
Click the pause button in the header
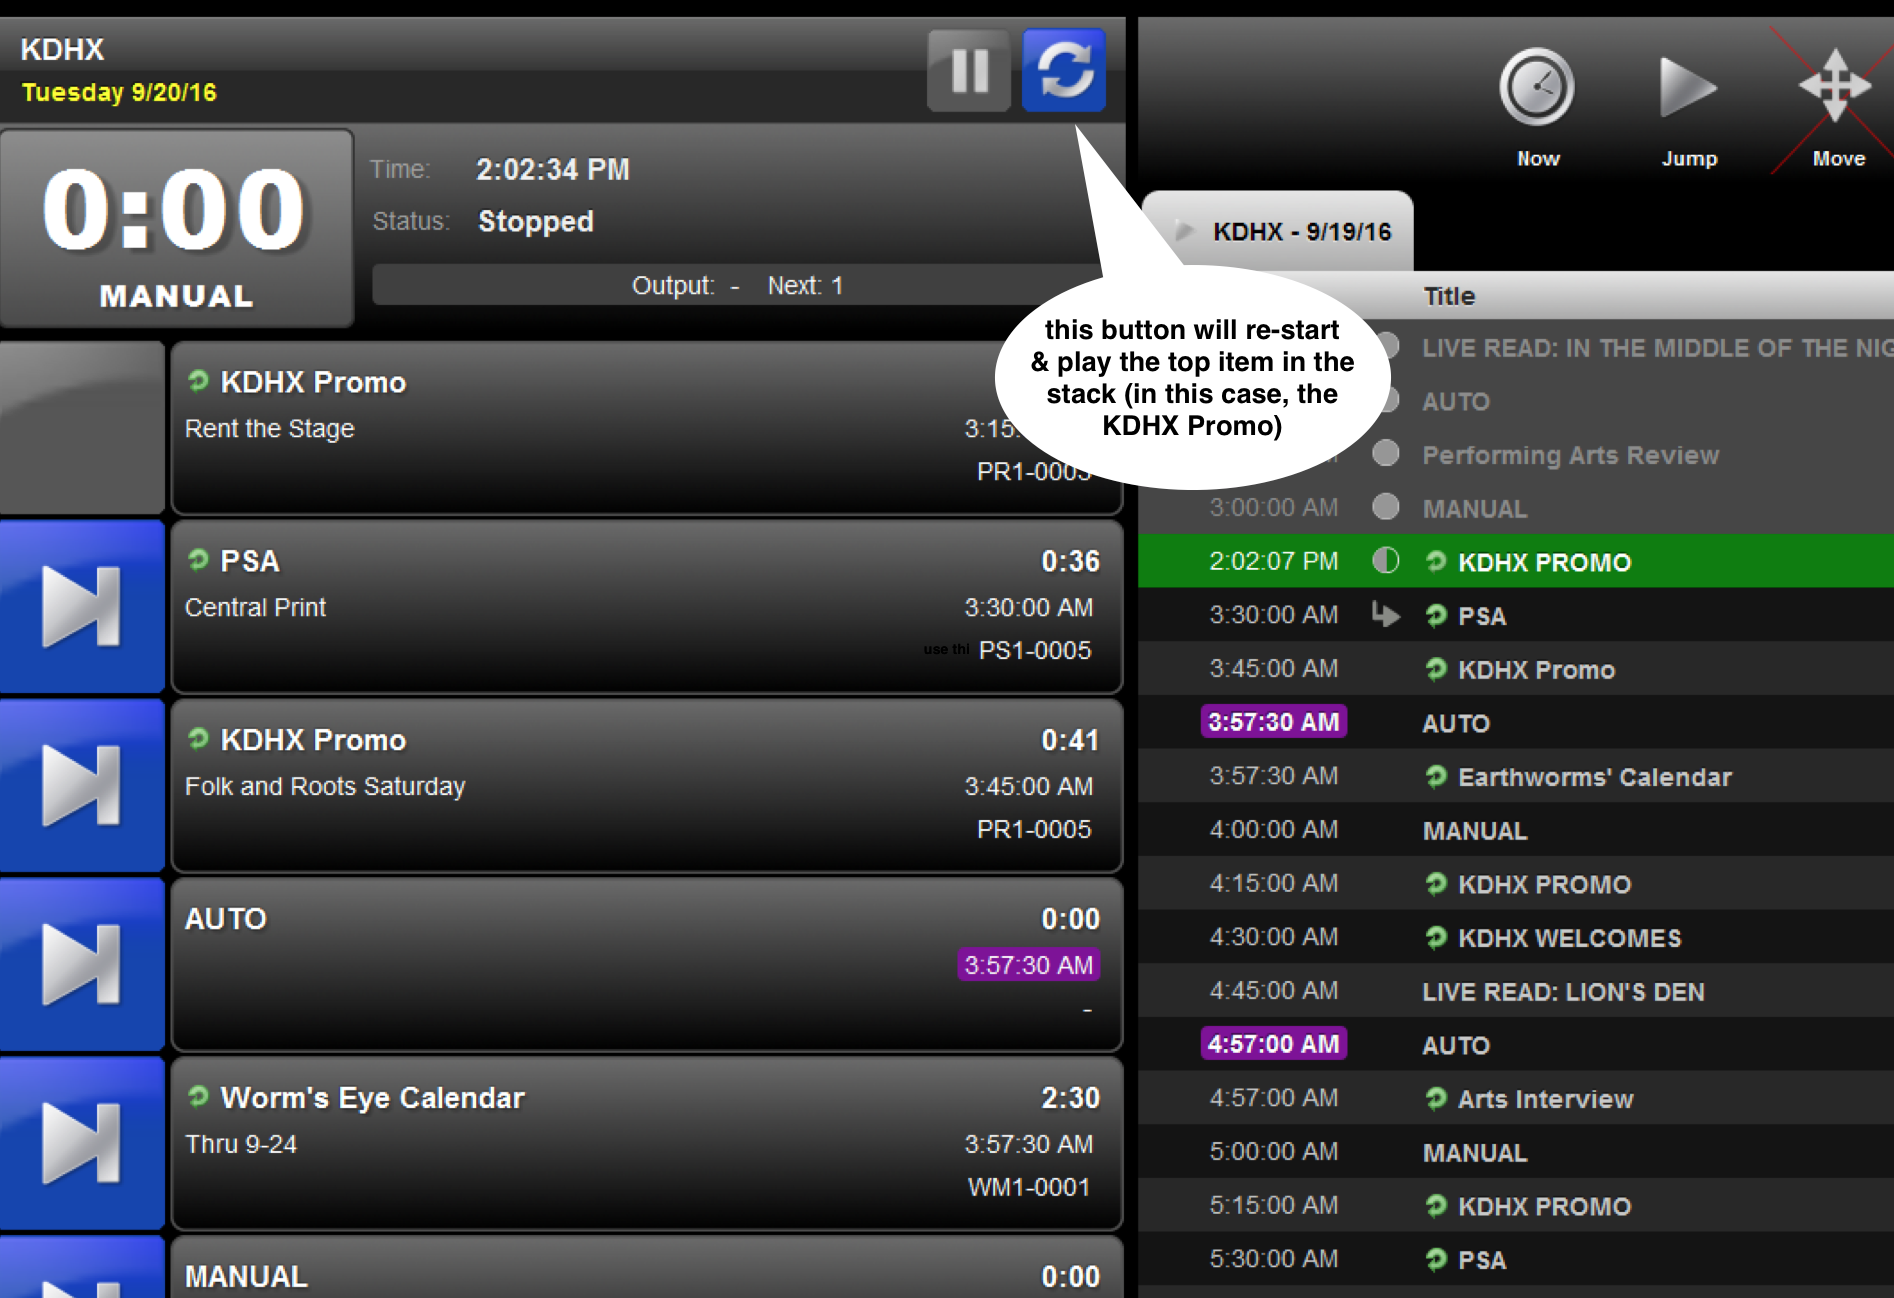pos(968,71)
